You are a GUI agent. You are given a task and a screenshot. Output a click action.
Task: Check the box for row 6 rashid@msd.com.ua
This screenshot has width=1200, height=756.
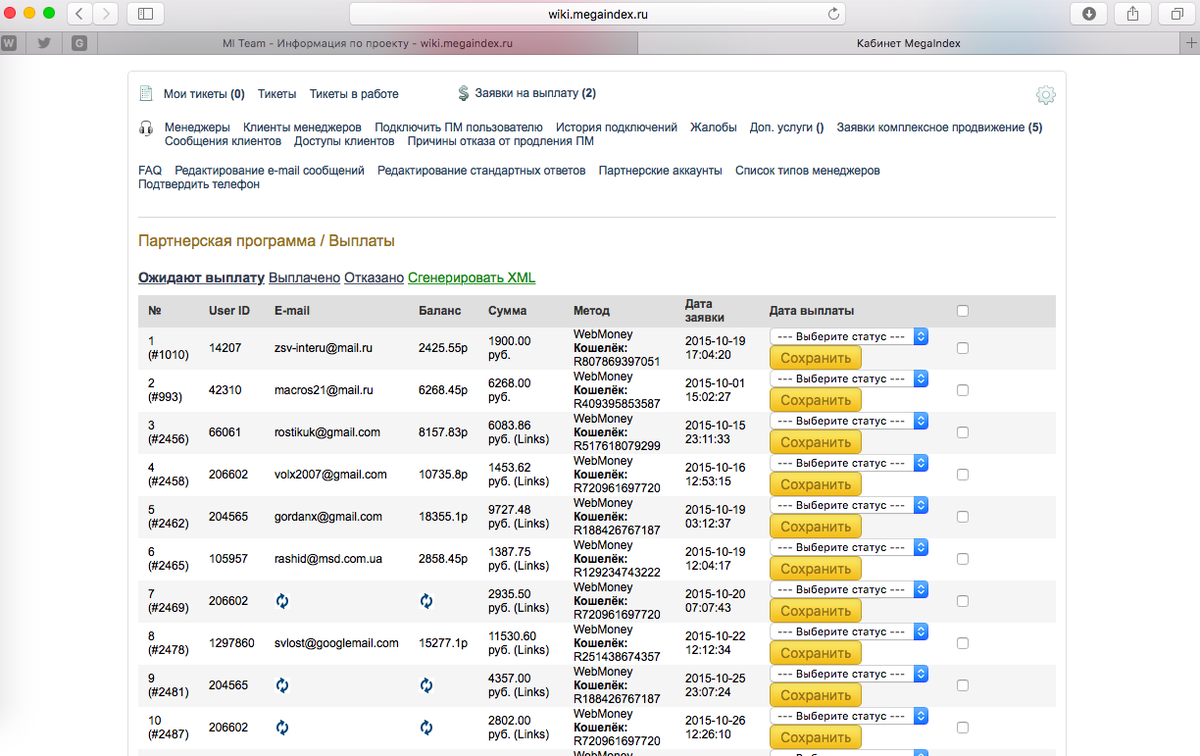[x=962, y=559]
